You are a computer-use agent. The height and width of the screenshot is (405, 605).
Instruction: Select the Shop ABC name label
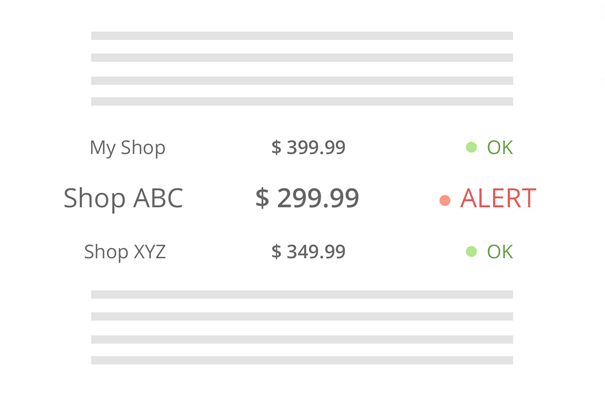tap(123, 198)
